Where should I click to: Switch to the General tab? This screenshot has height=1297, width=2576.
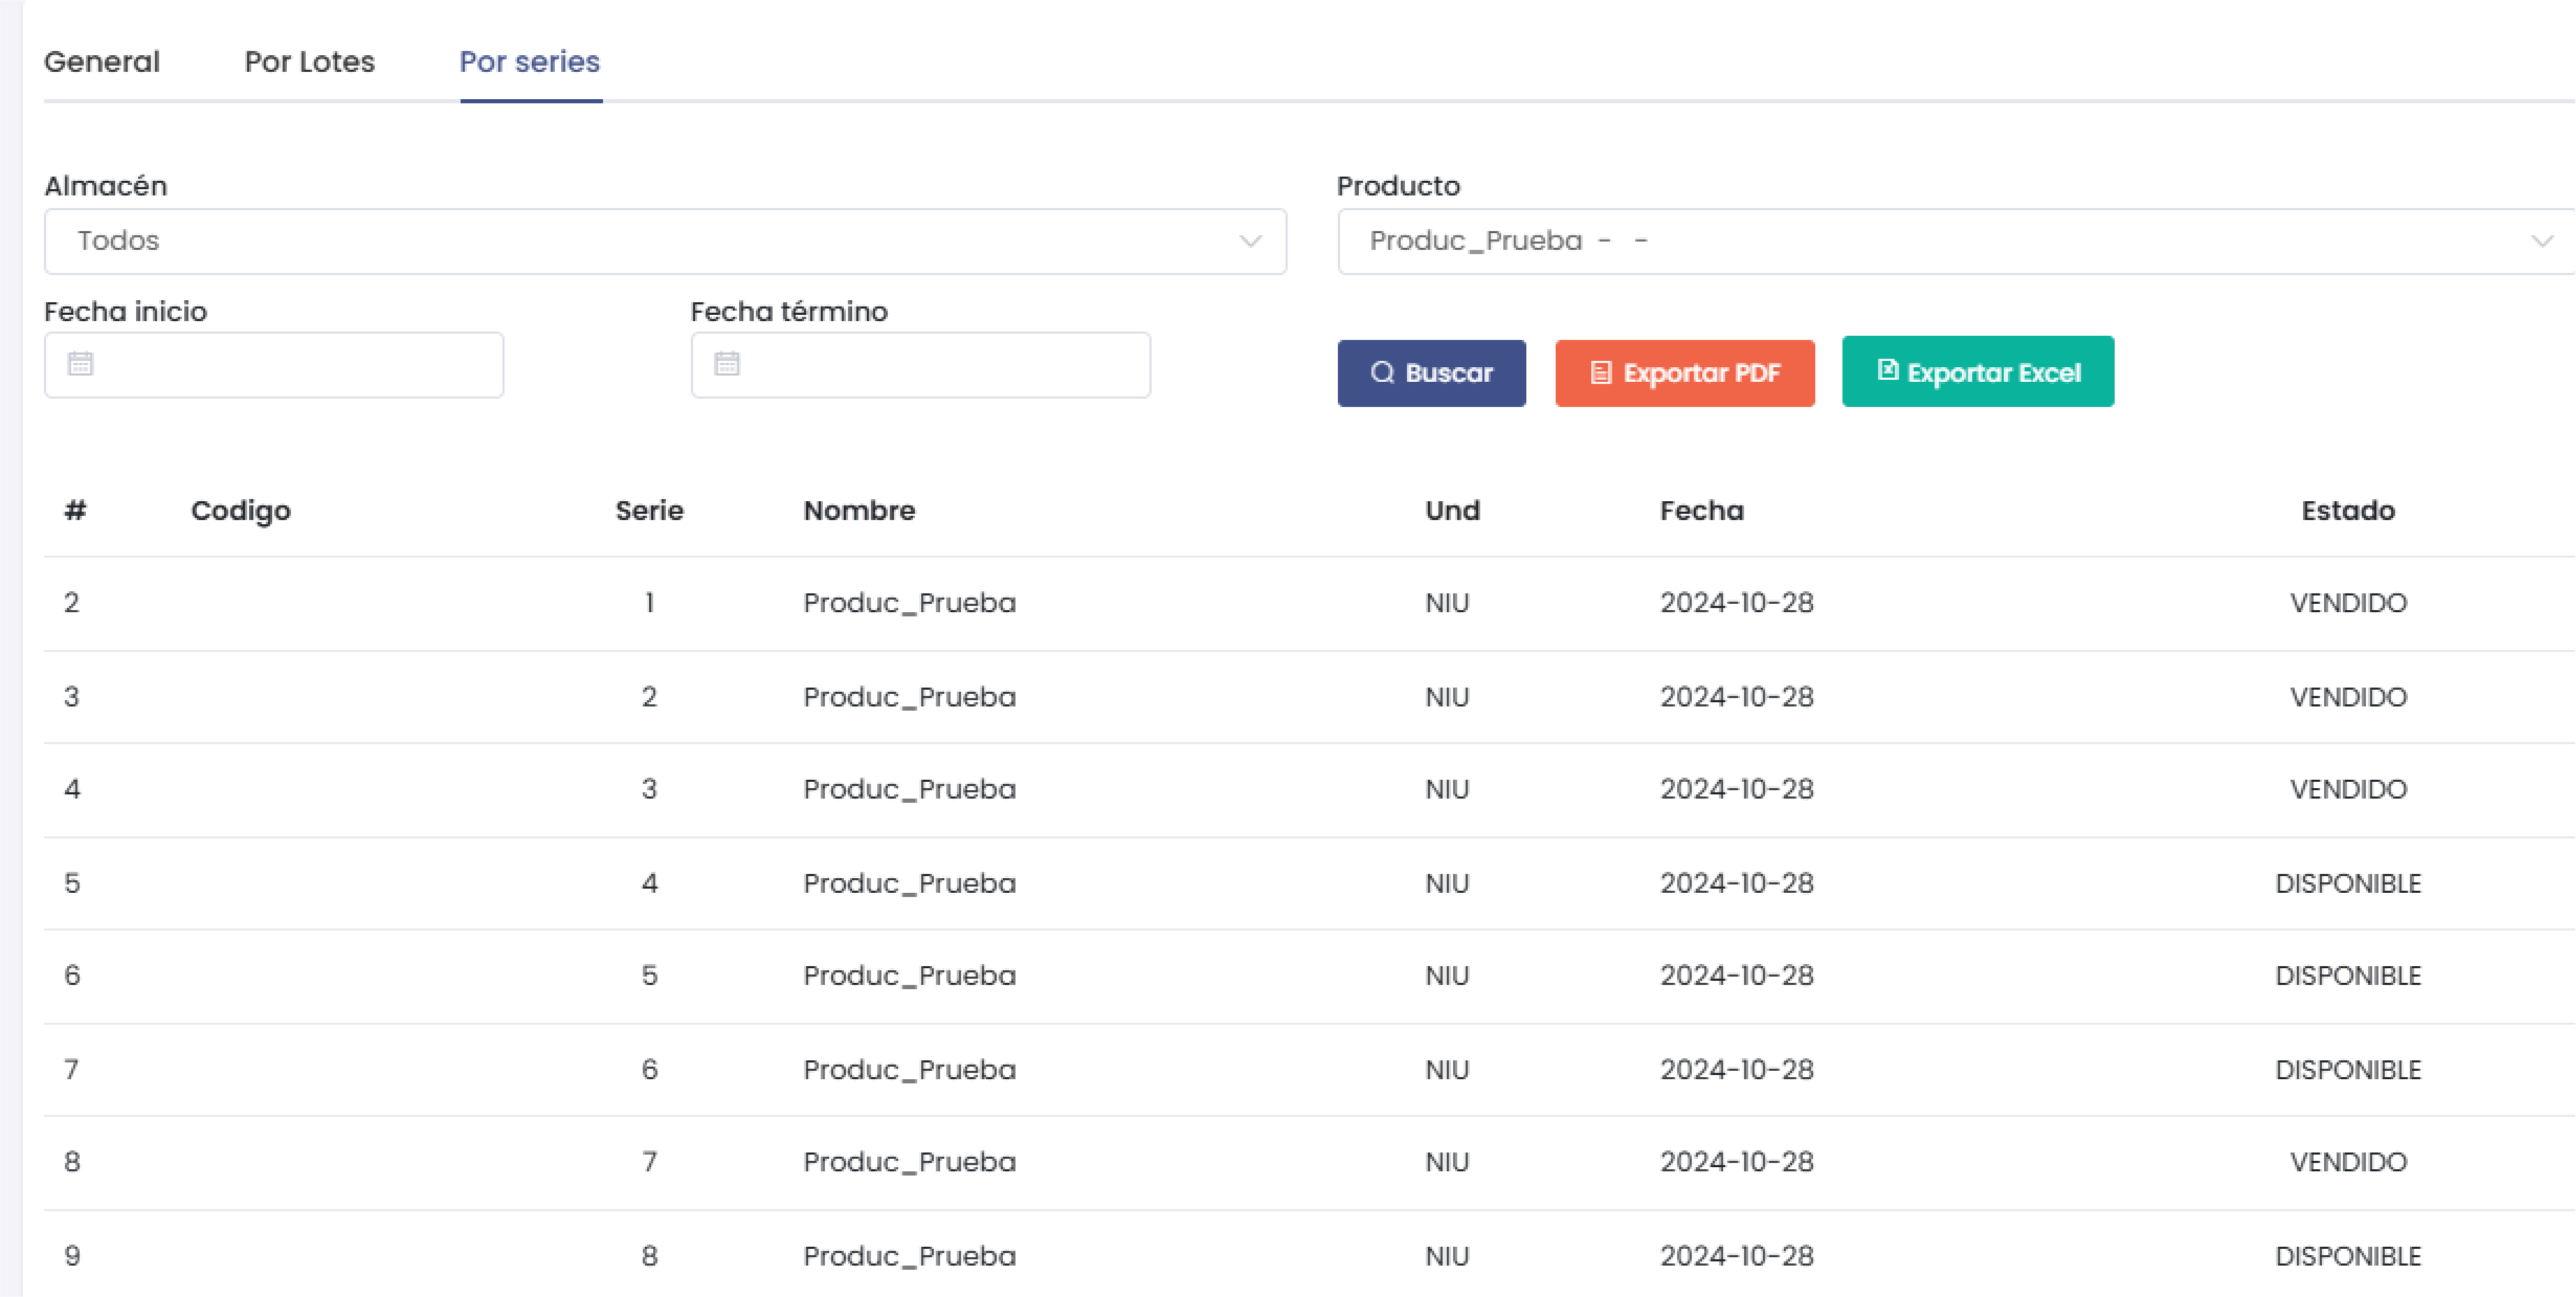102,62
